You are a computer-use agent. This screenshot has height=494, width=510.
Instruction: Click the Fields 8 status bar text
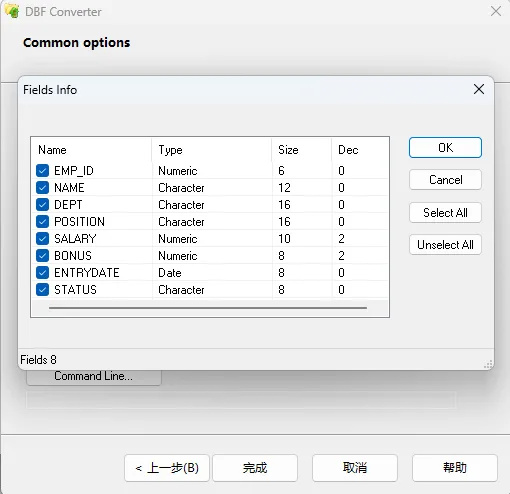38,360
